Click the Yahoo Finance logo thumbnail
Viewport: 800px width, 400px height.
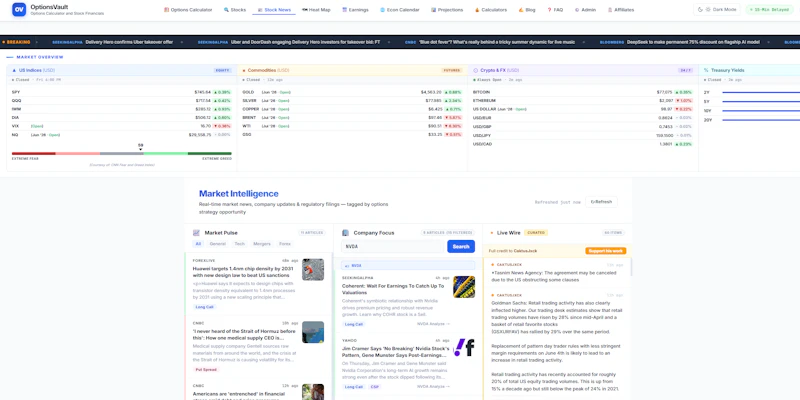click(x=464, y=347)
